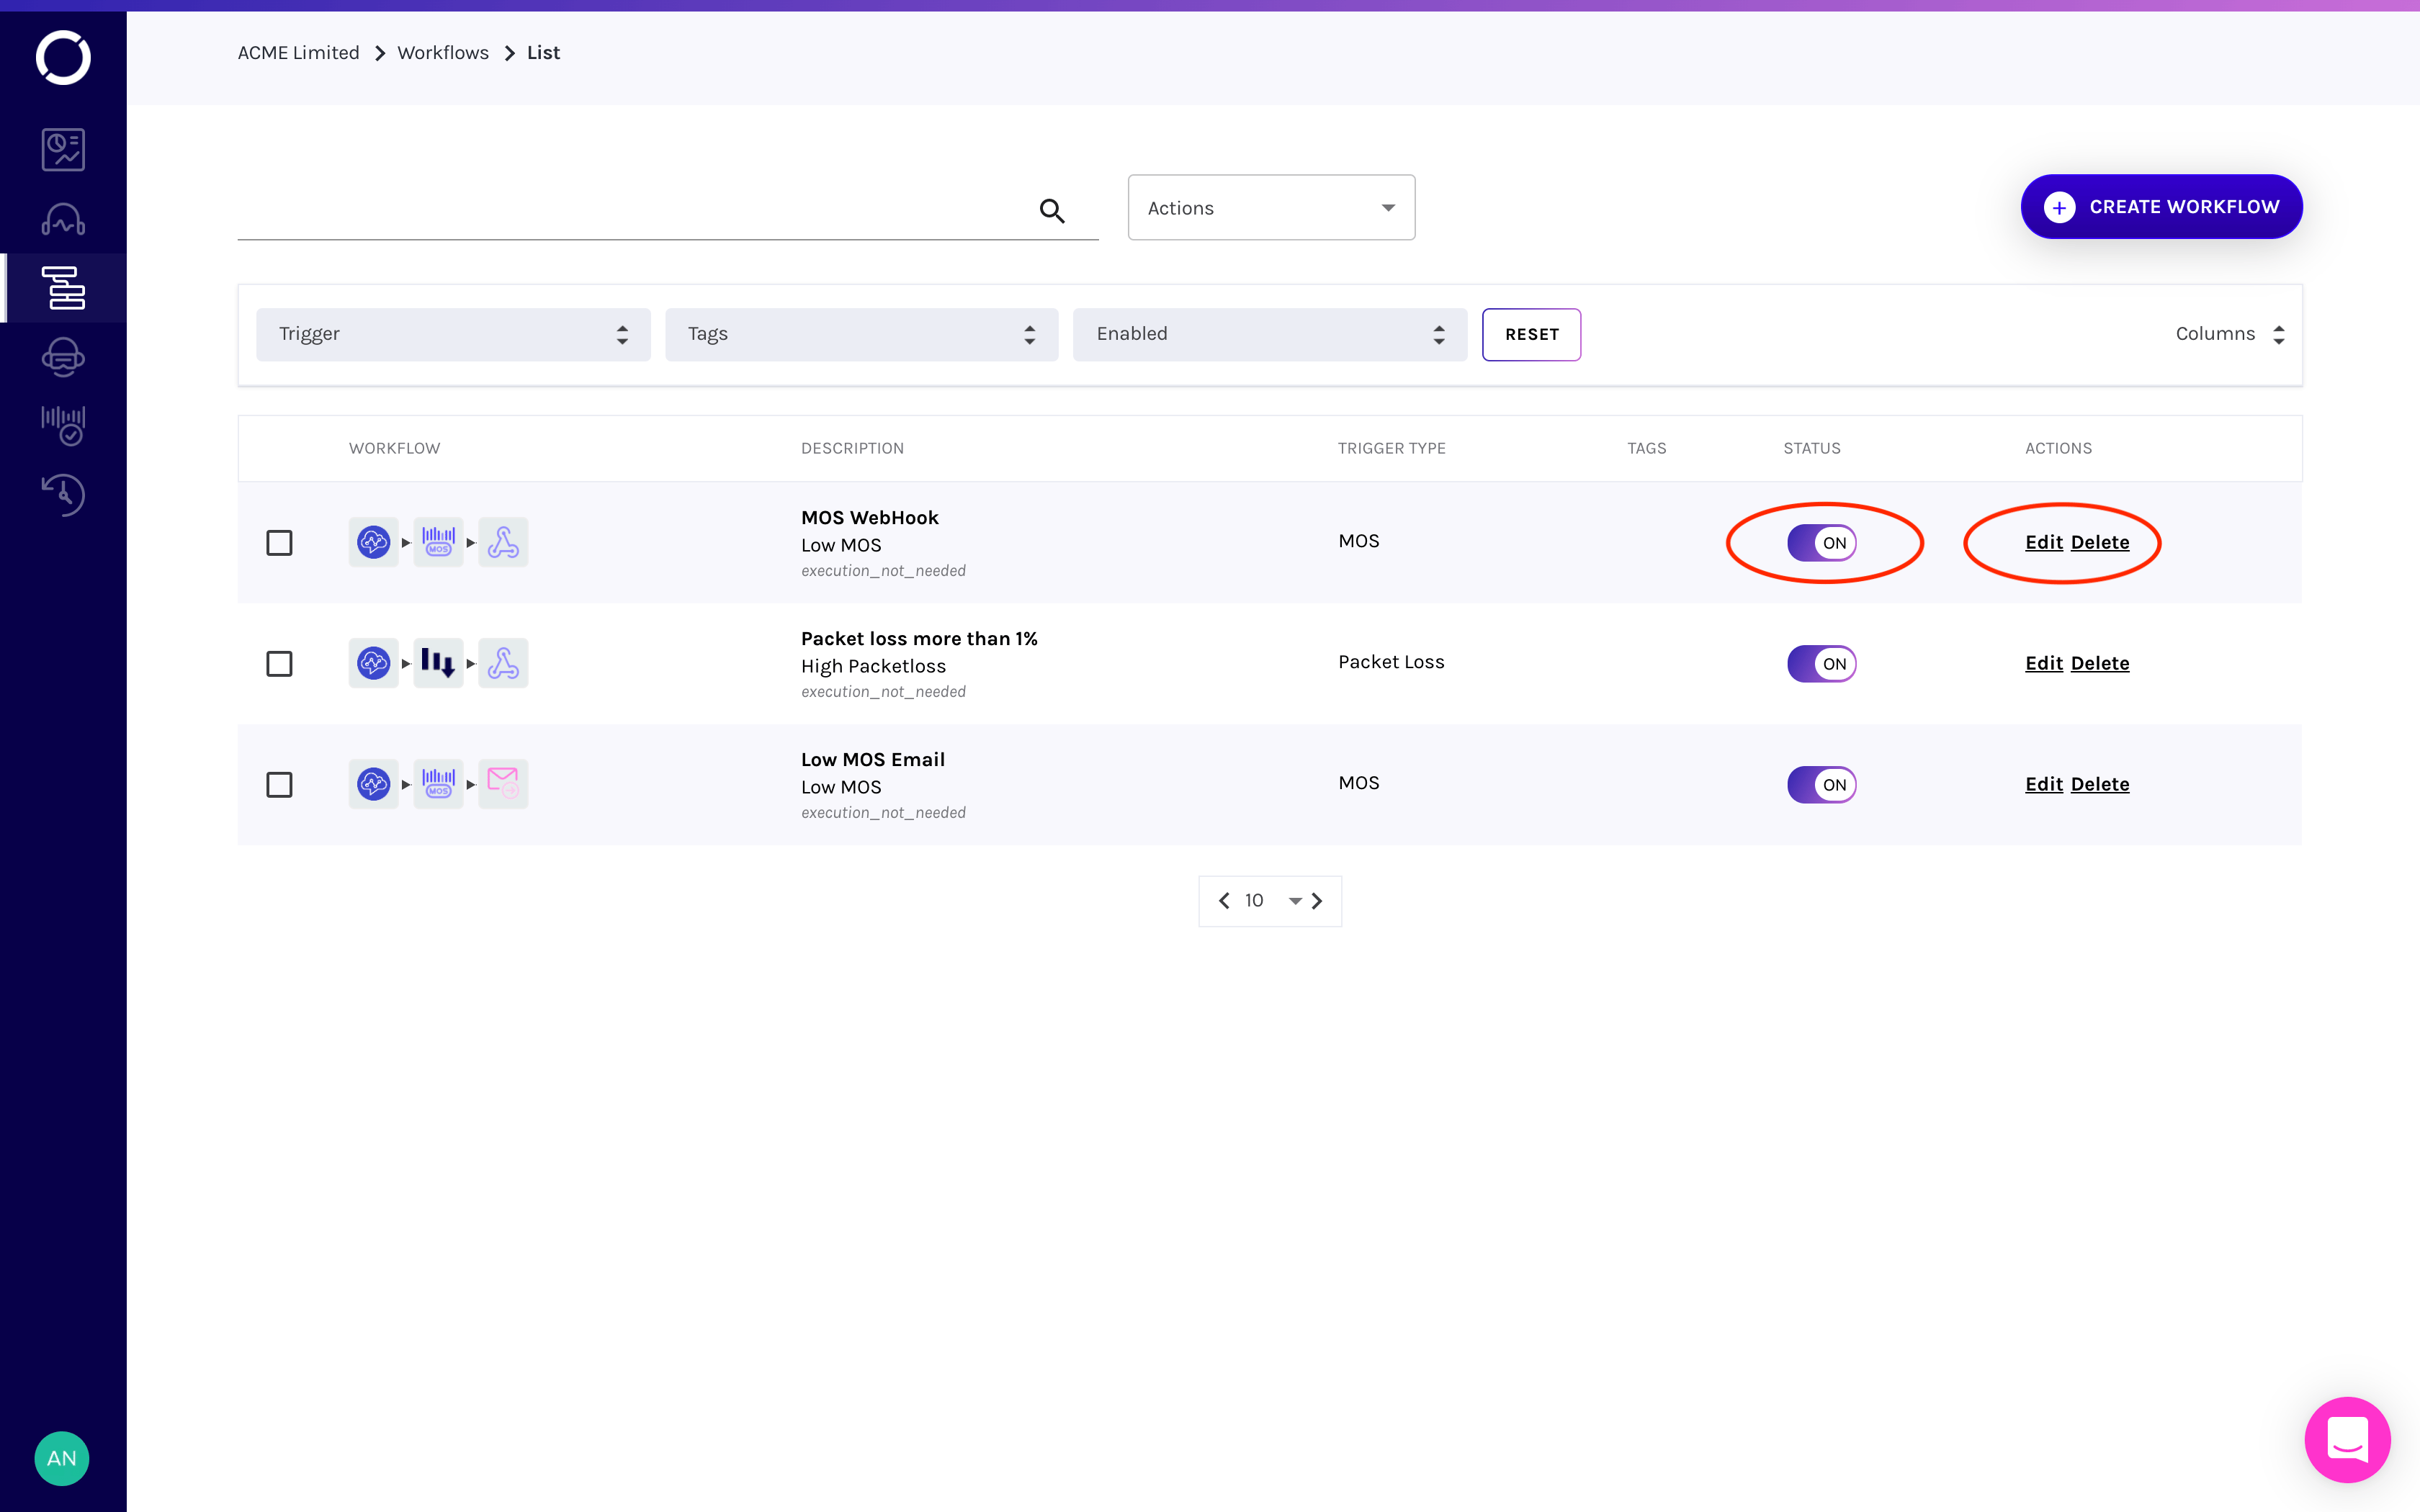The width and height of the screenshot is (2420, 1512).
Task: Reset the filters with the Reset button
Action: click(x=1531, y=334)
